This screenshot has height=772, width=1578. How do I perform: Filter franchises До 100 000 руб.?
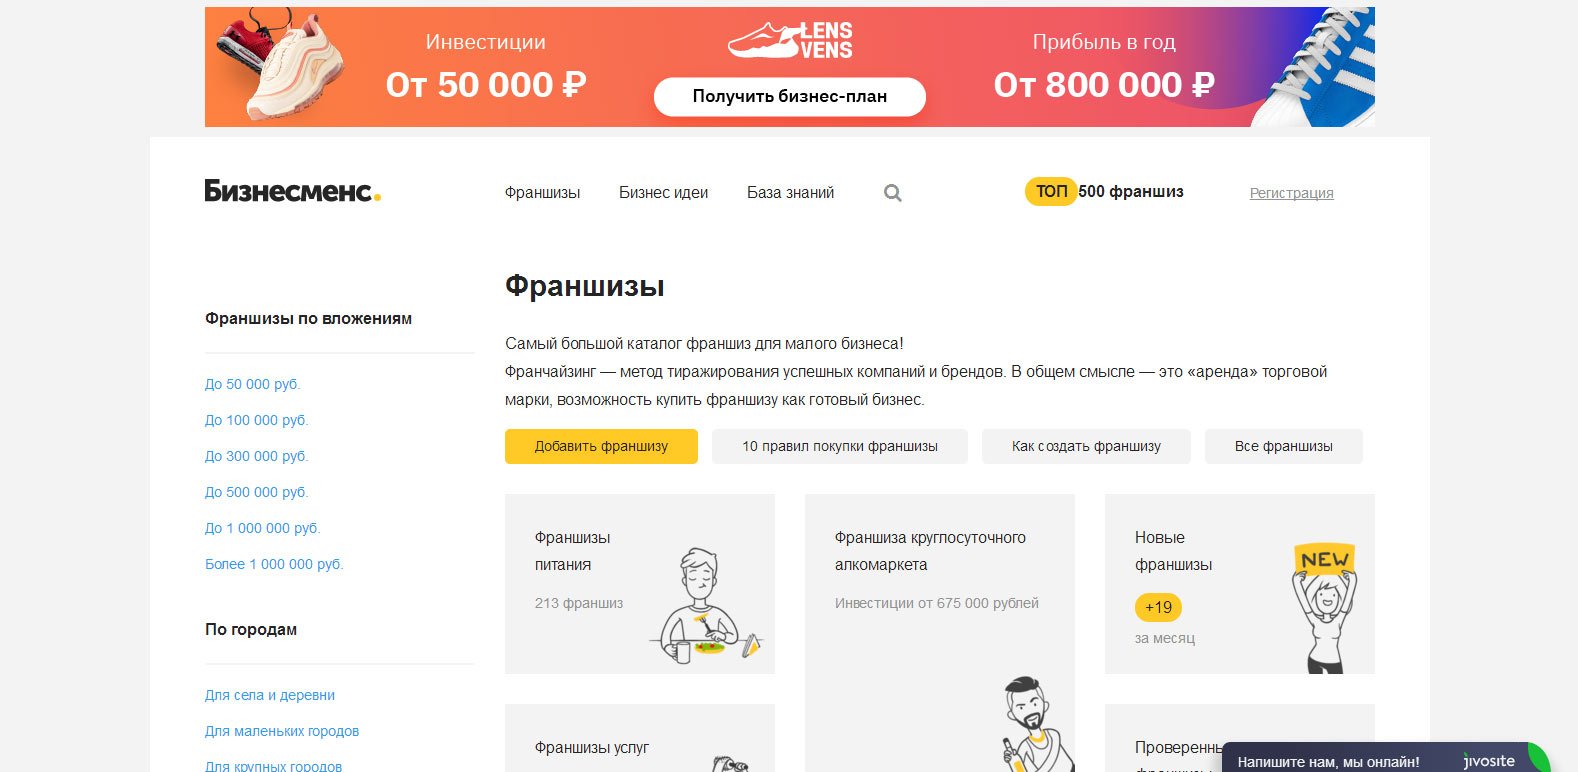coord(256,420)
